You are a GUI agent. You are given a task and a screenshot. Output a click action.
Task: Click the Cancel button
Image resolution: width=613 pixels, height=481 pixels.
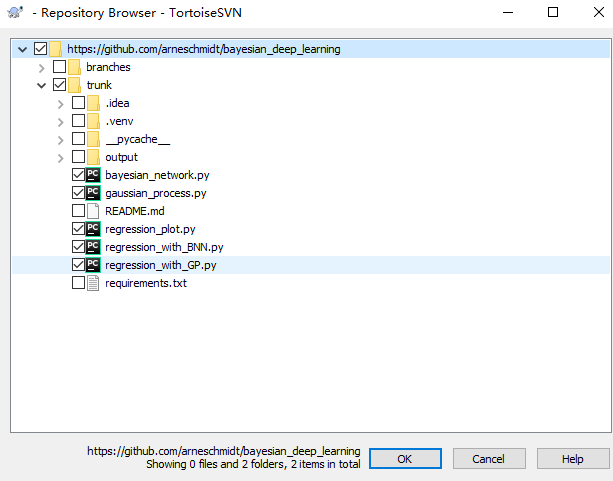489,459
